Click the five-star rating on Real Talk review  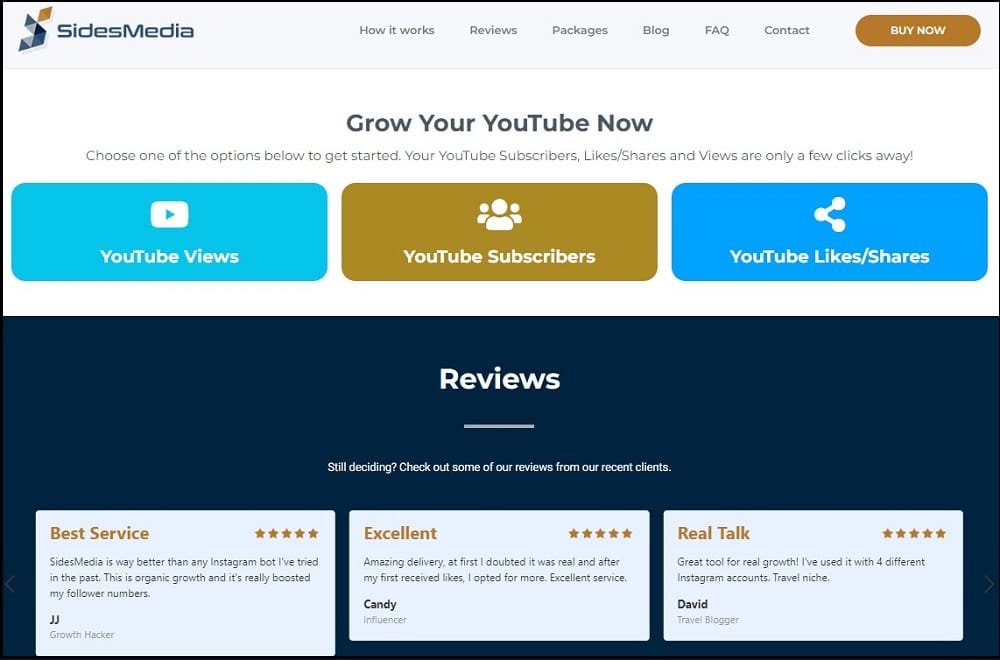click(914, 533)
